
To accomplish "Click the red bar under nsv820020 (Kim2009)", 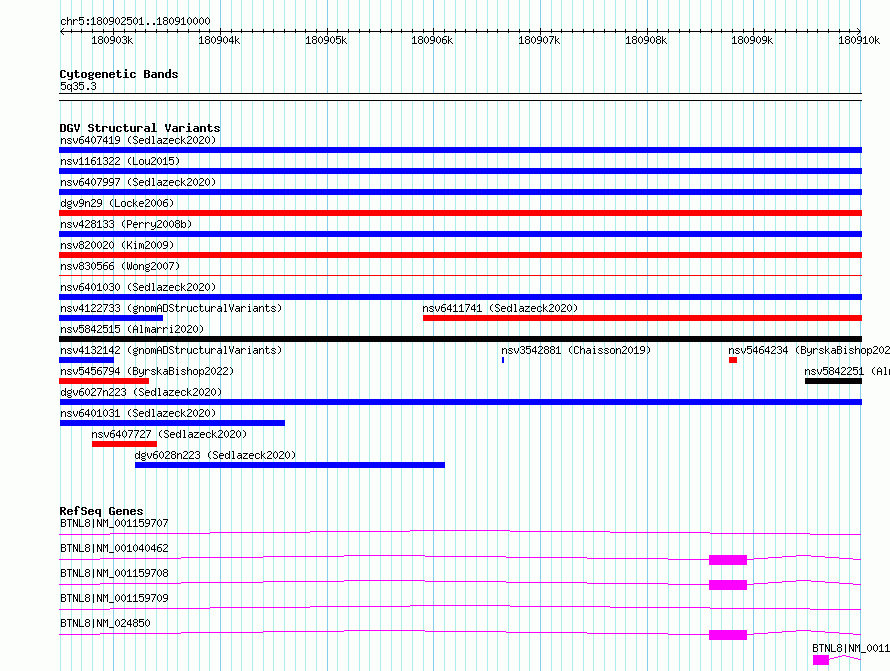I will 460,255.
